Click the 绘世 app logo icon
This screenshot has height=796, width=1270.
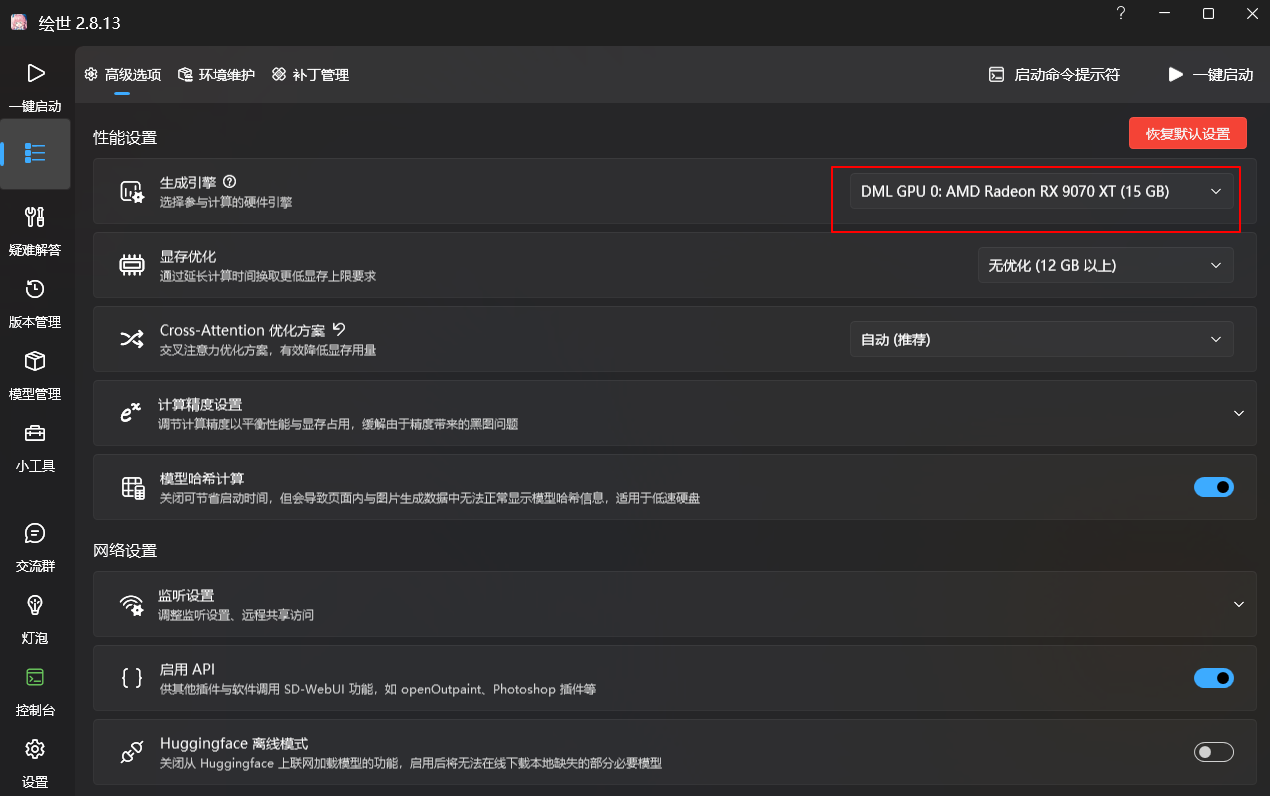pos(18,22)
